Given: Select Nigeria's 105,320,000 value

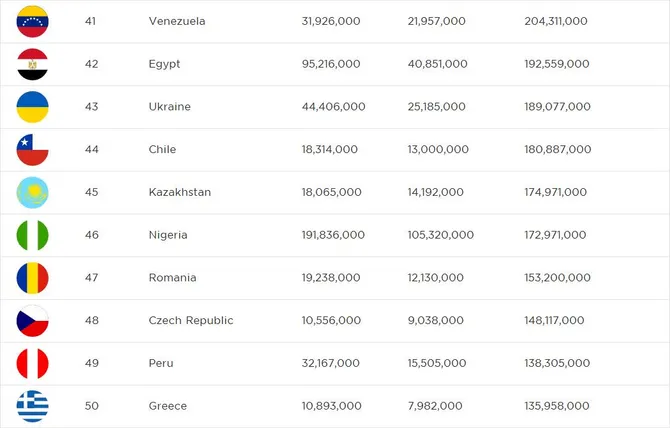Looking at the screenshot, I should 441,235.
